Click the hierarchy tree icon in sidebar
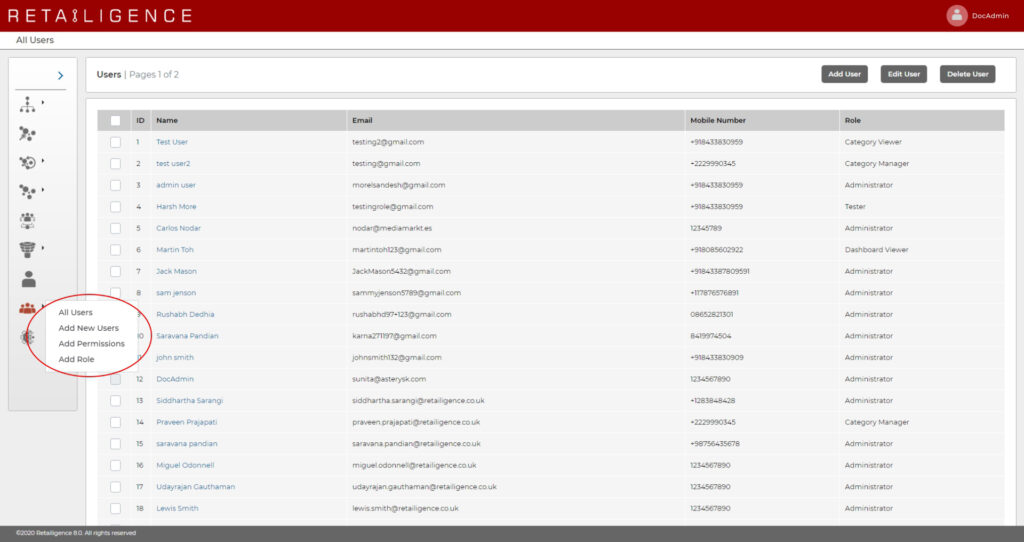Image resolution: width=1024 pixels, height=542 pixels. pos(27,104)
